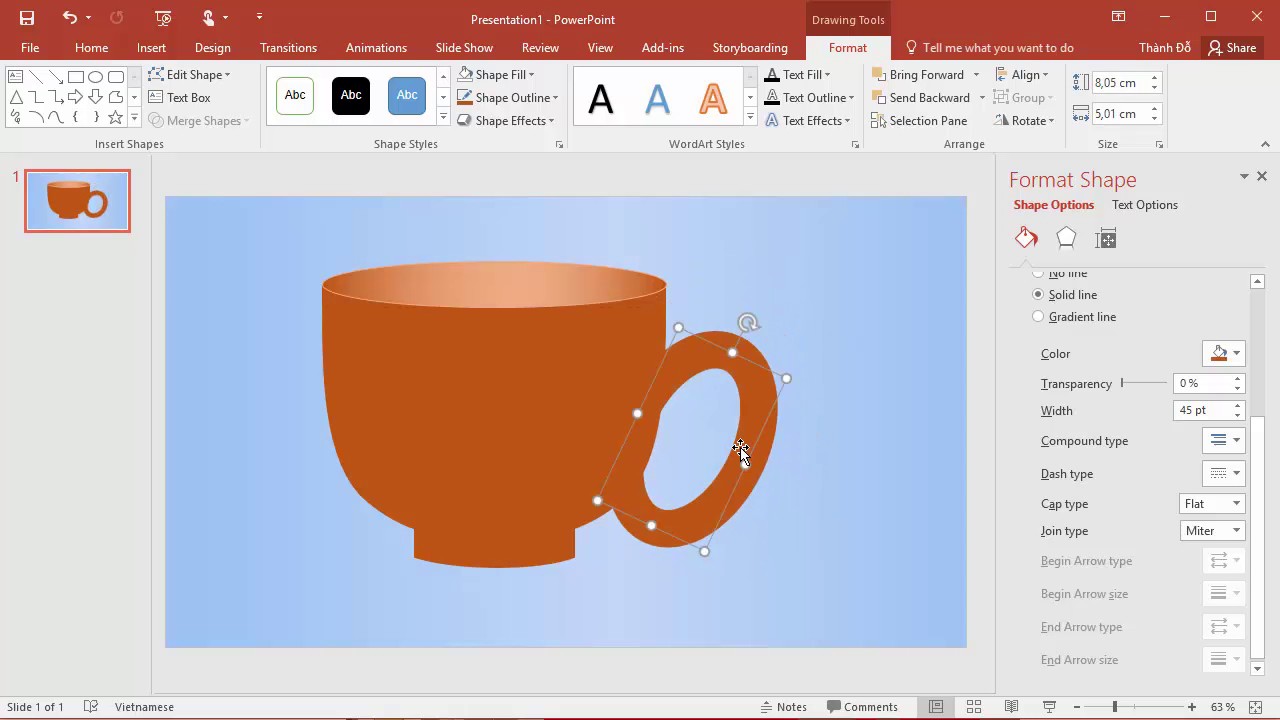Click the Selection Pane button
Image resolution: width=1280 pixels, height=720 pixels.
click(919, 121)
